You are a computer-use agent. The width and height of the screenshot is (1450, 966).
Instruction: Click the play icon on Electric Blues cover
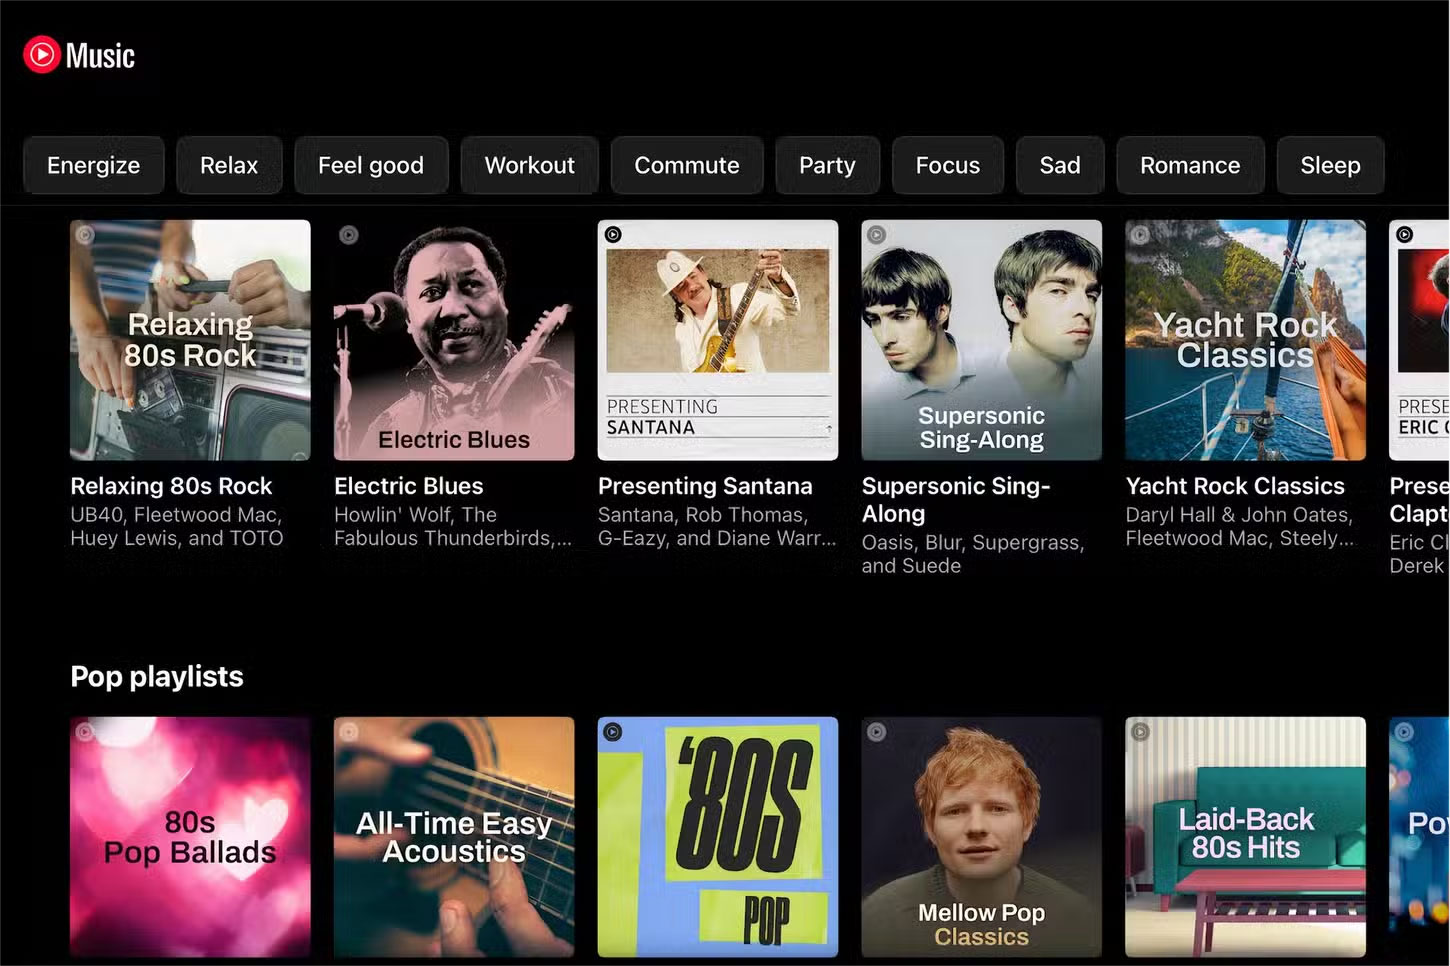tap(348, 234)
